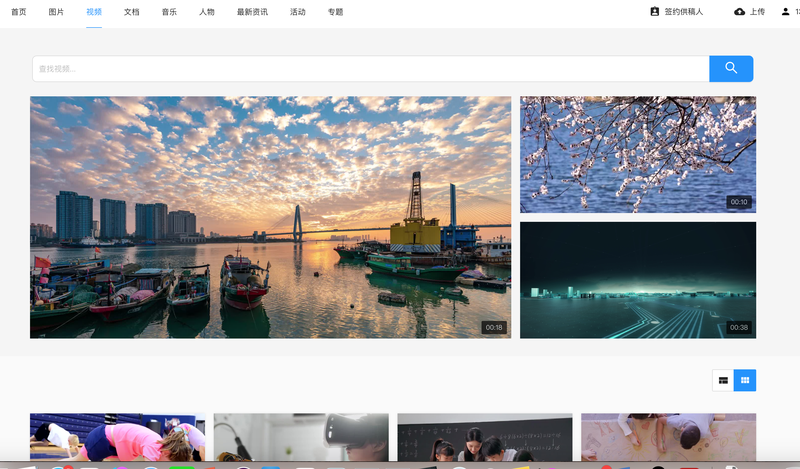Screen dimensions: 800x469
Task: Switch to list layout view
Action: tap(723, 380)
